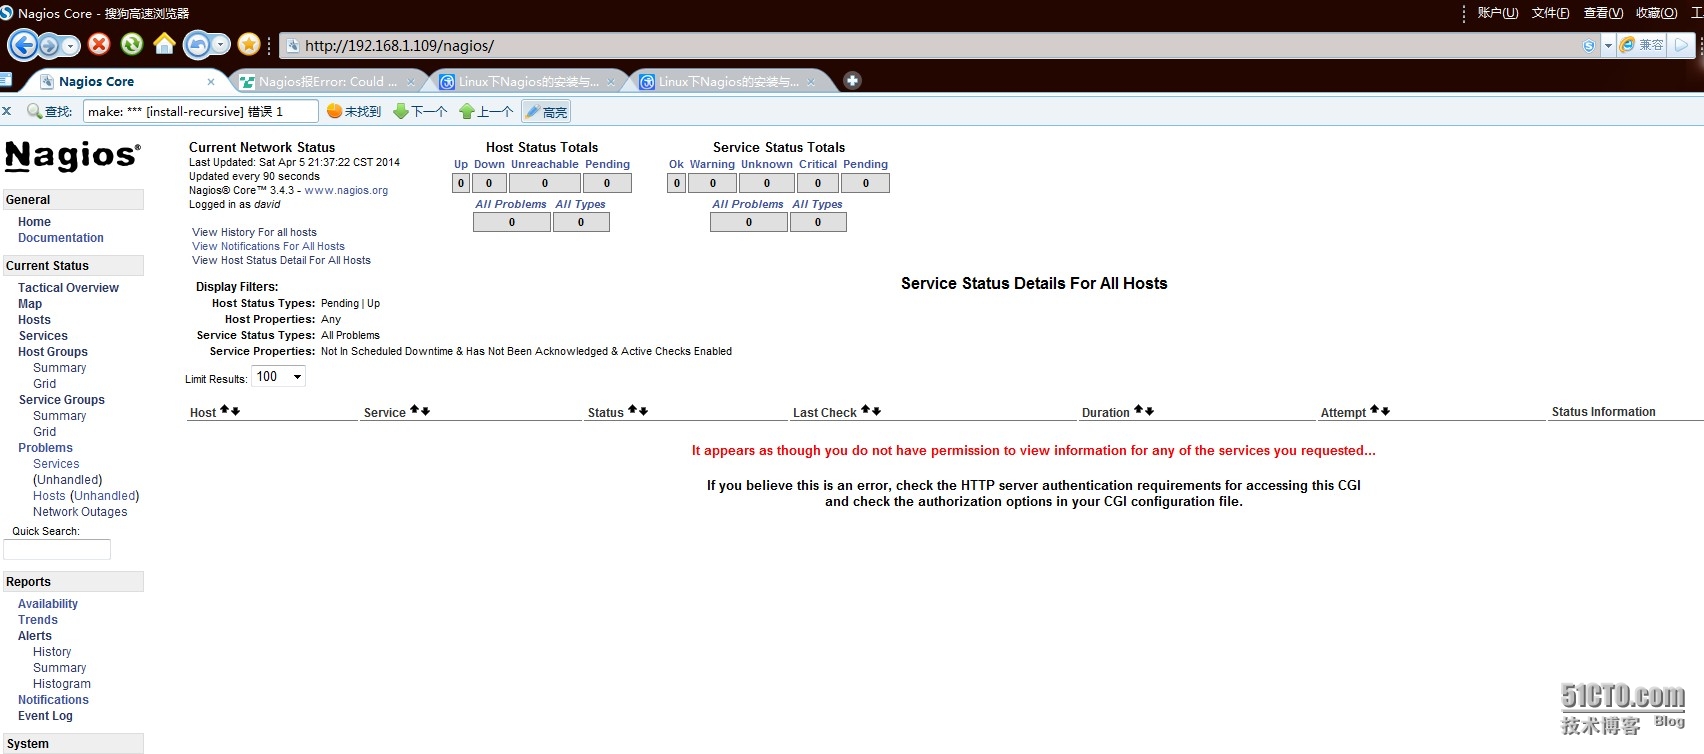The height and width of the screenshot is (754, 1704).
Task: Click 上一个 find previous button
Action: point(486,111)
